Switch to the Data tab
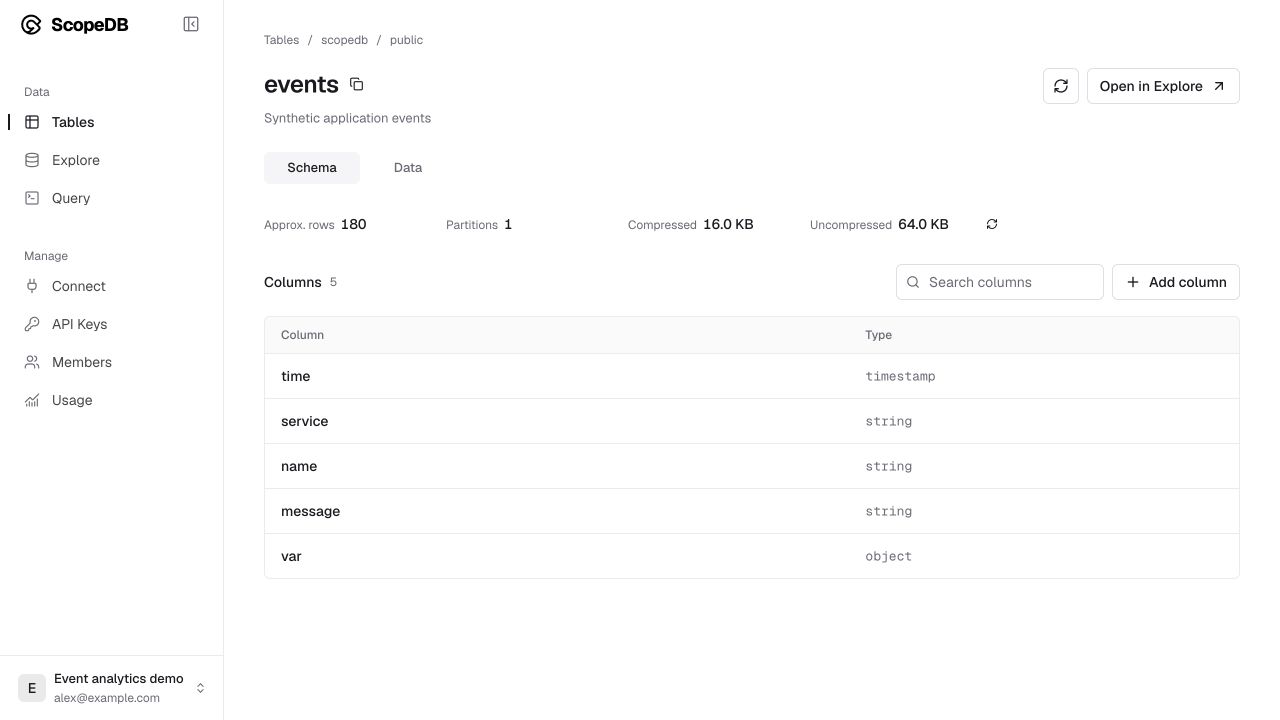The height and width of the screenshot is (720, 1280). click(408, 168)
